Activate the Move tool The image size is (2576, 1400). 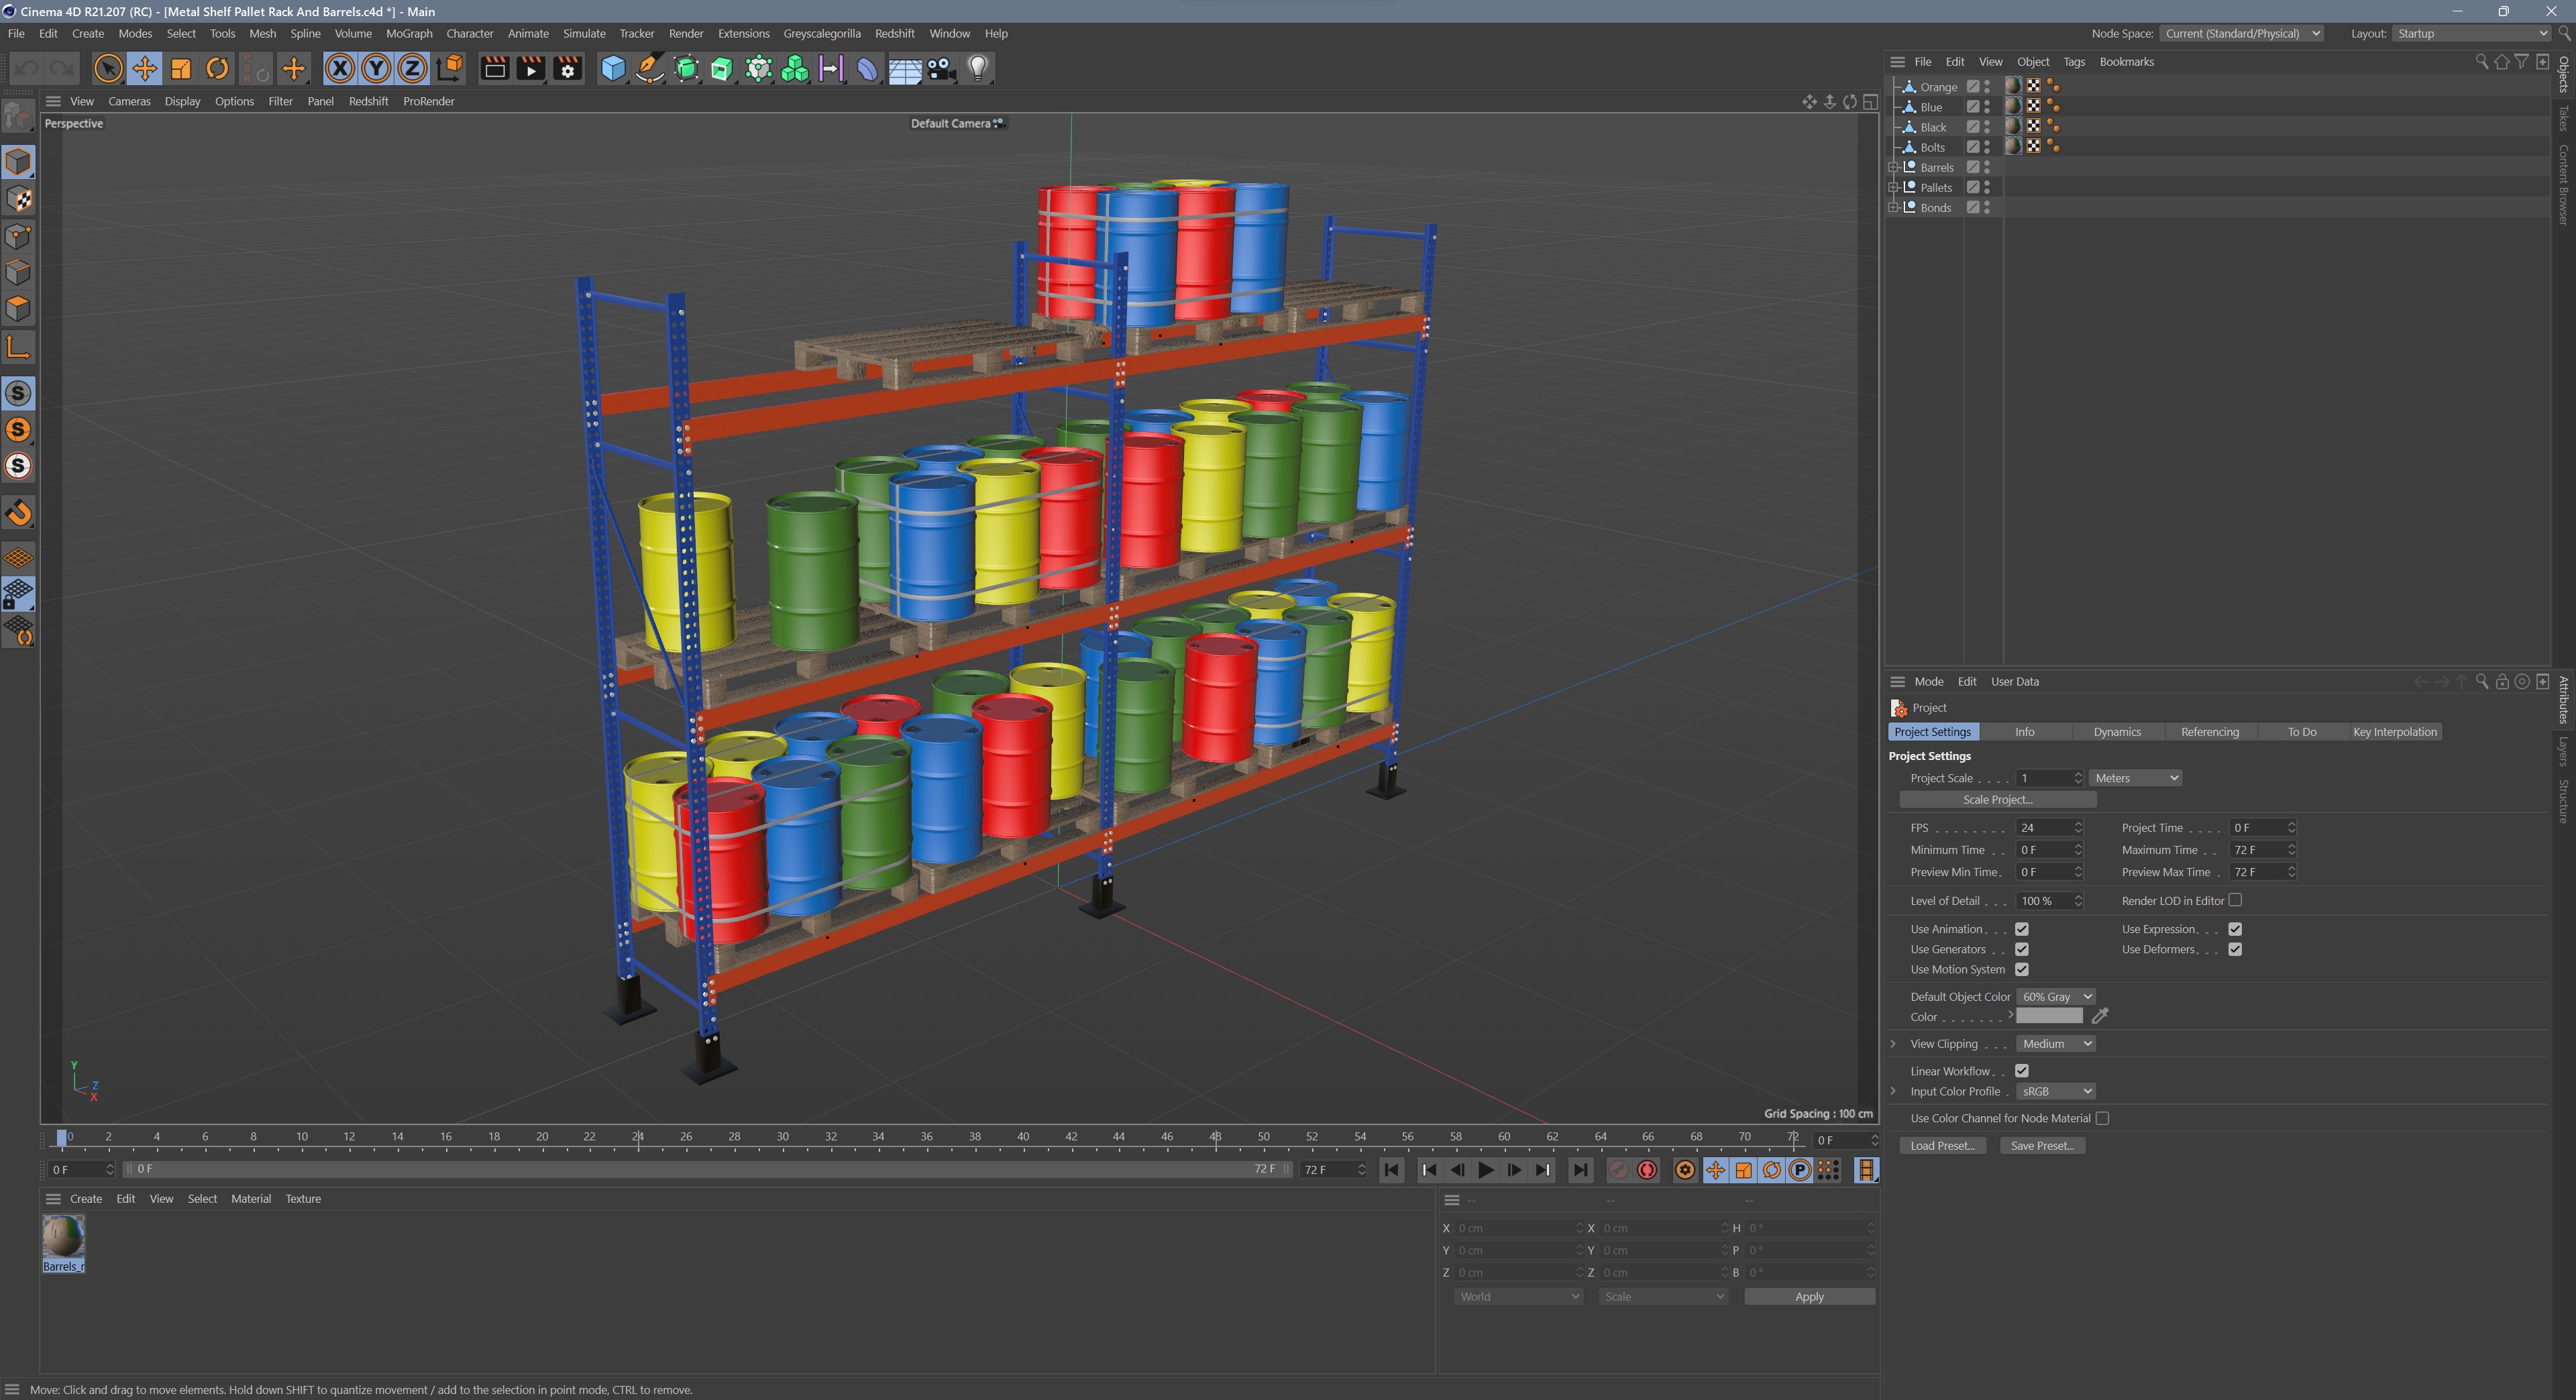pyautogui.click(x=144, y=68)
